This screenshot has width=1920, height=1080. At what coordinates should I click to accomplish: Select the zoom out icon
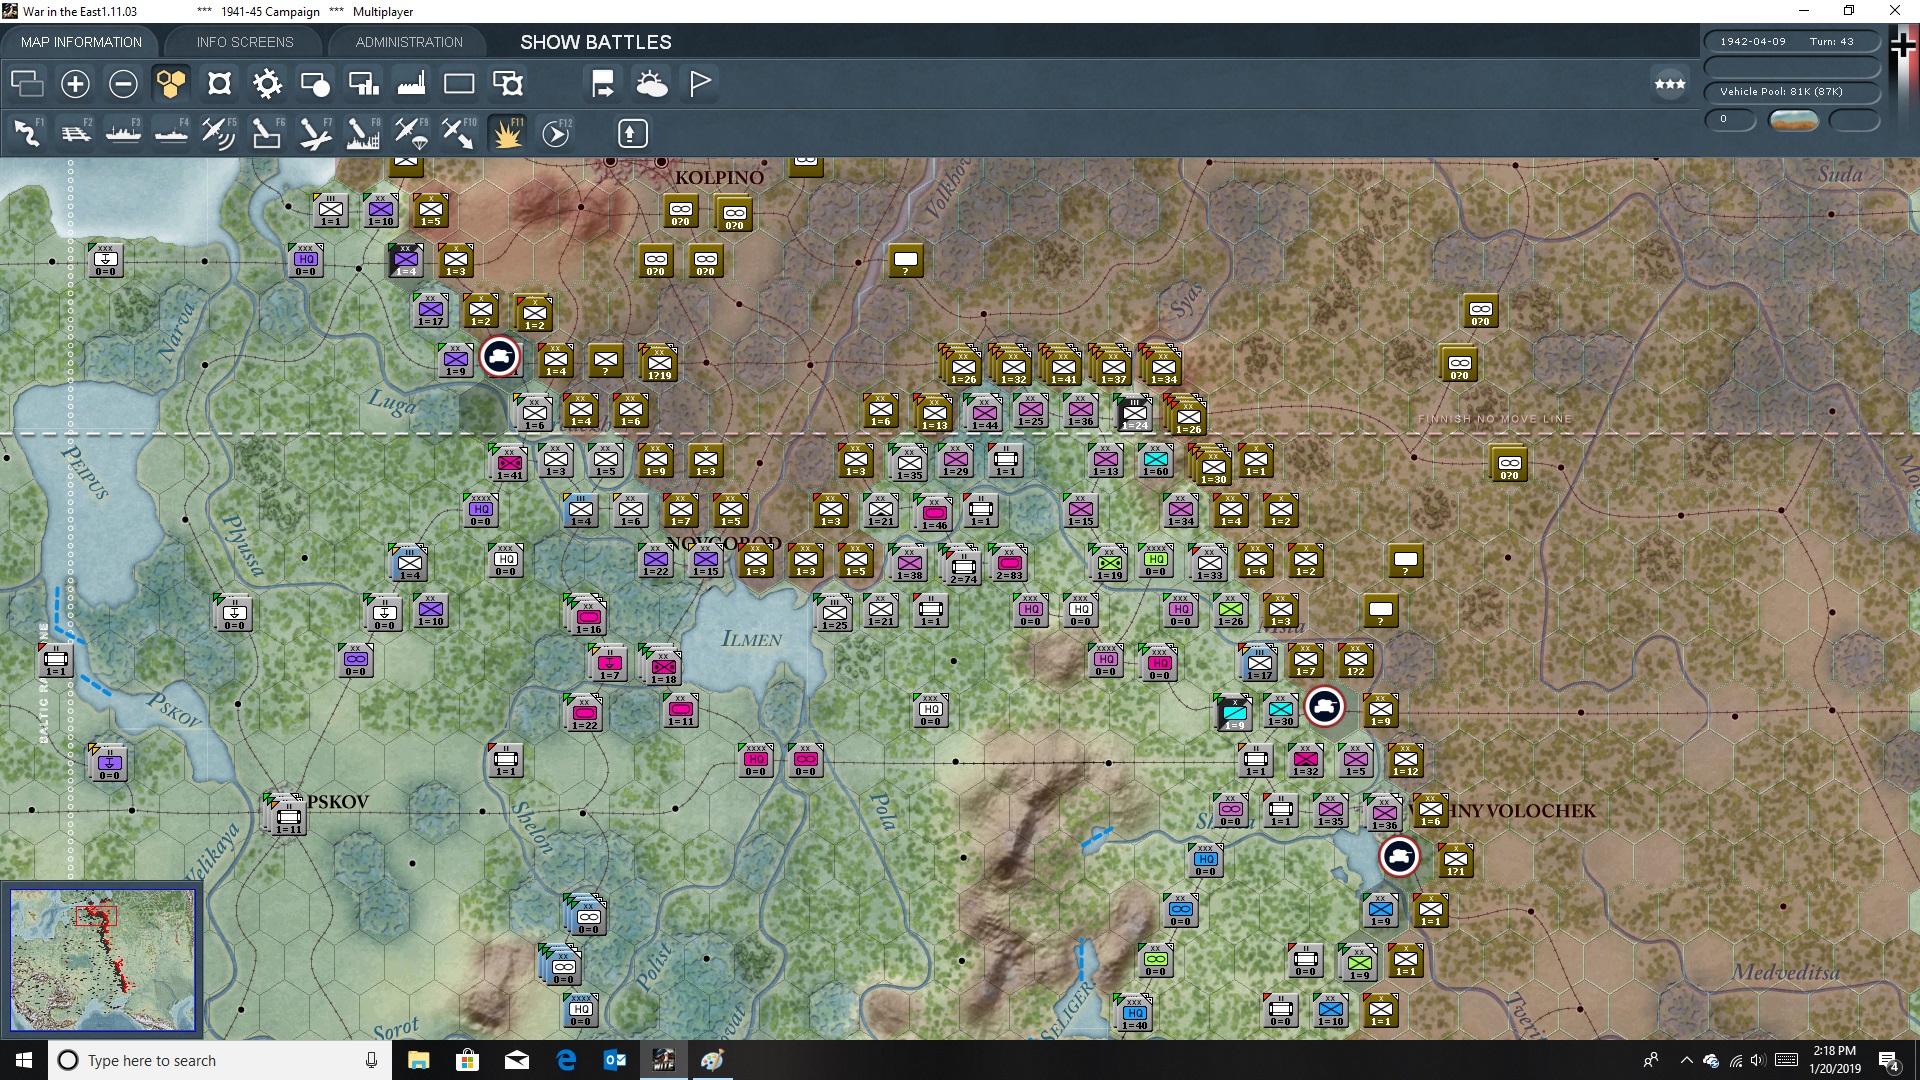tap(123, 84)
